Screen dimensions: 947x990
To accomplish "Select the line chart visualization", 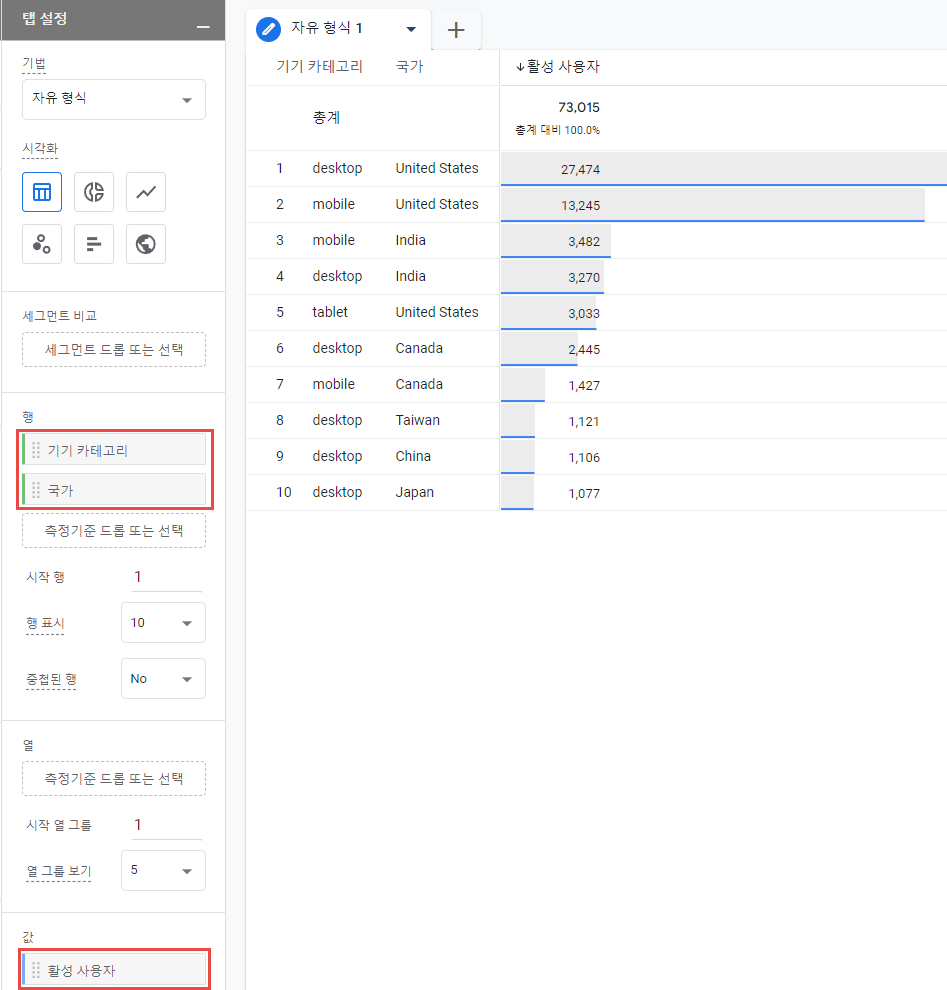I will click(145, 192).
